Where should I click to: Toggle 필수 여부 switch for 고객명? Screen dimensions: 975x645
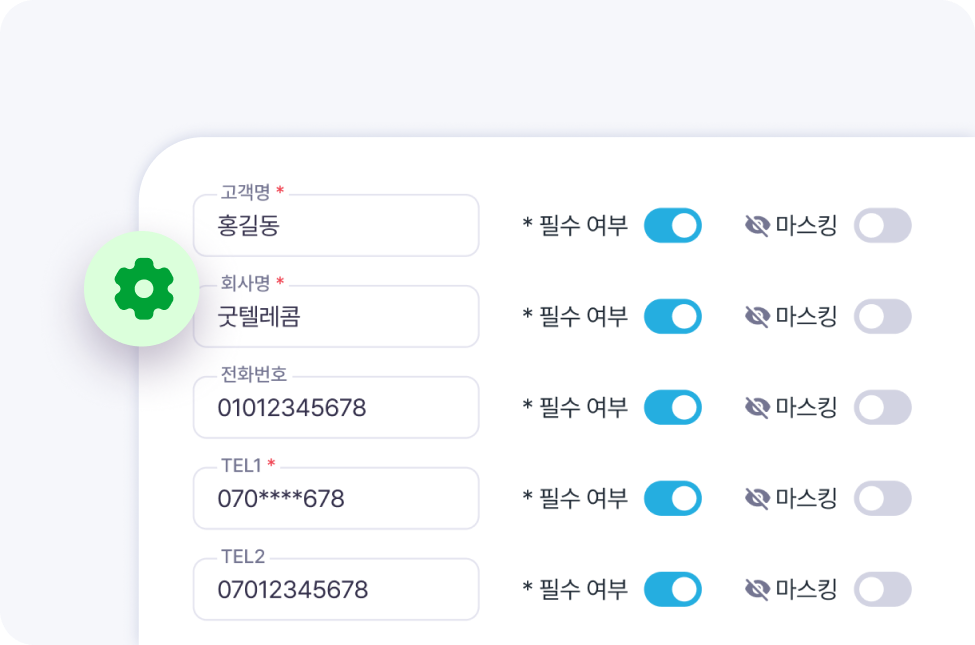(x=672, y=226)
